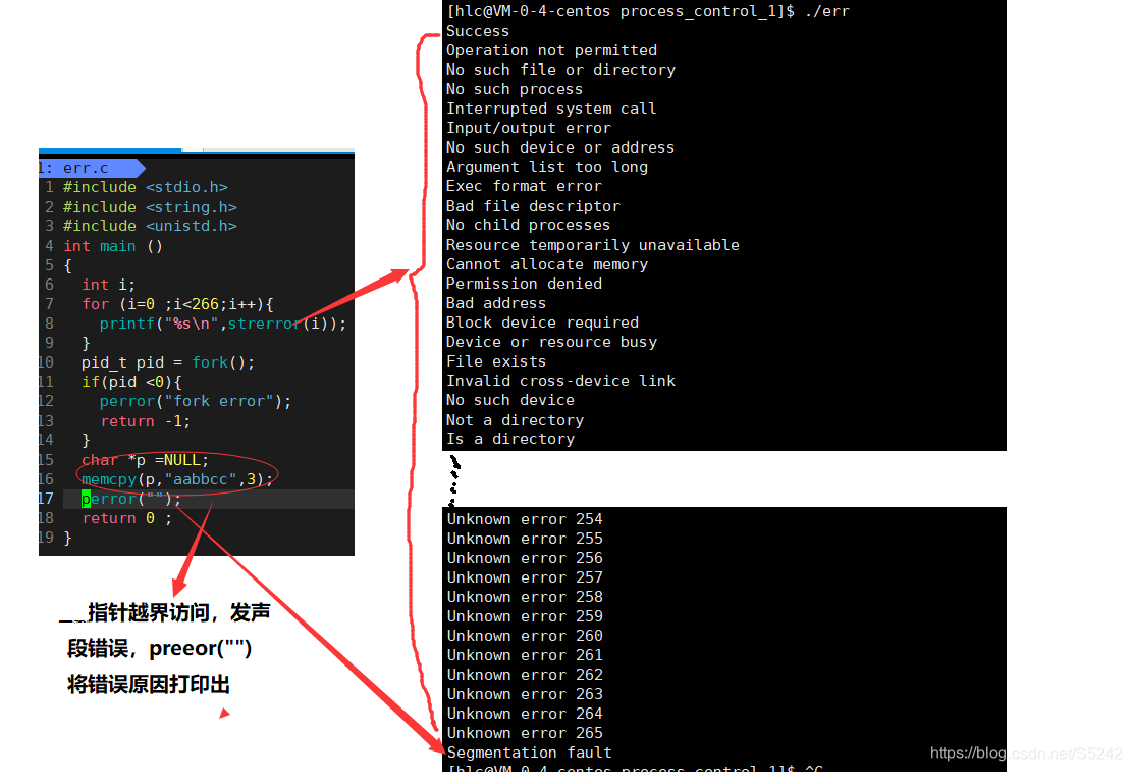Image resolution: width=1132 pixels, height=772 pixels.
Task: Click 'int main ()' on line 4
Action: (x=113, y=246)
